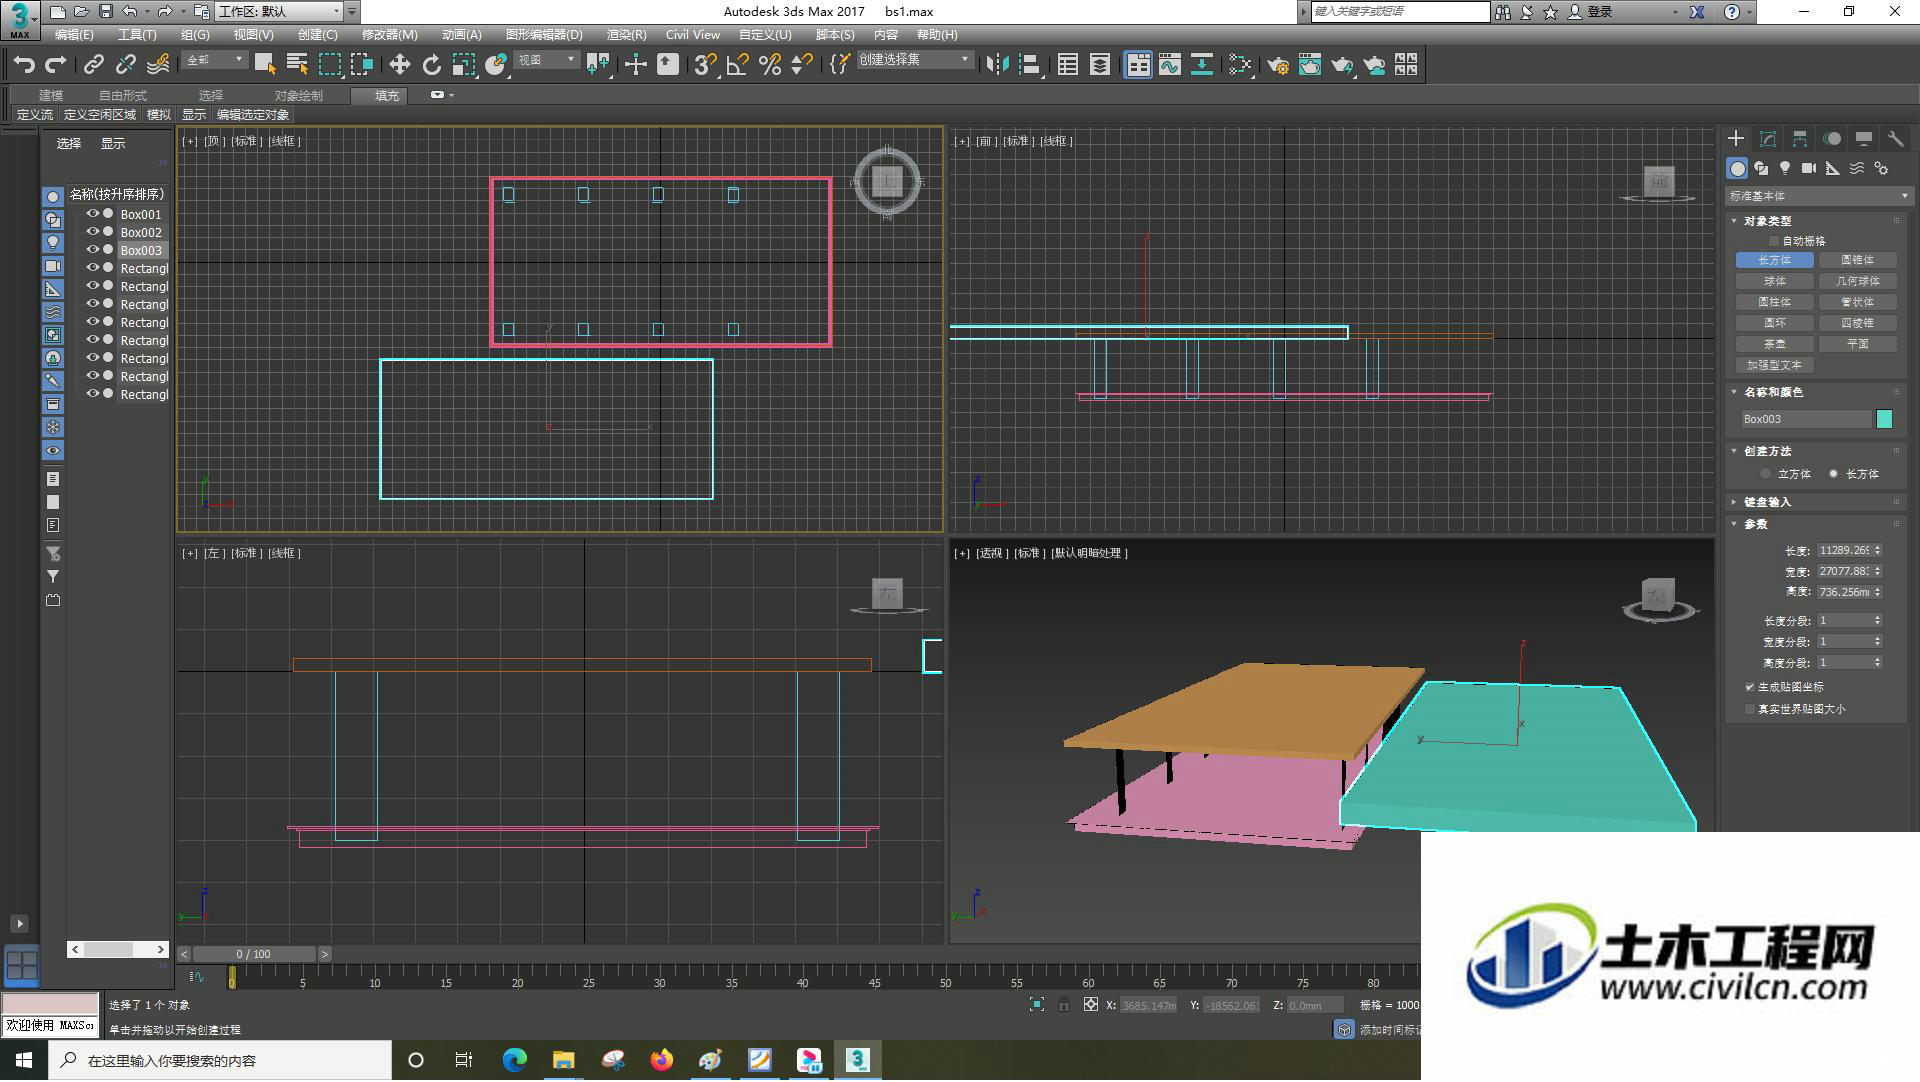Open the 编辑(E) menu

[x=74, y=35]
